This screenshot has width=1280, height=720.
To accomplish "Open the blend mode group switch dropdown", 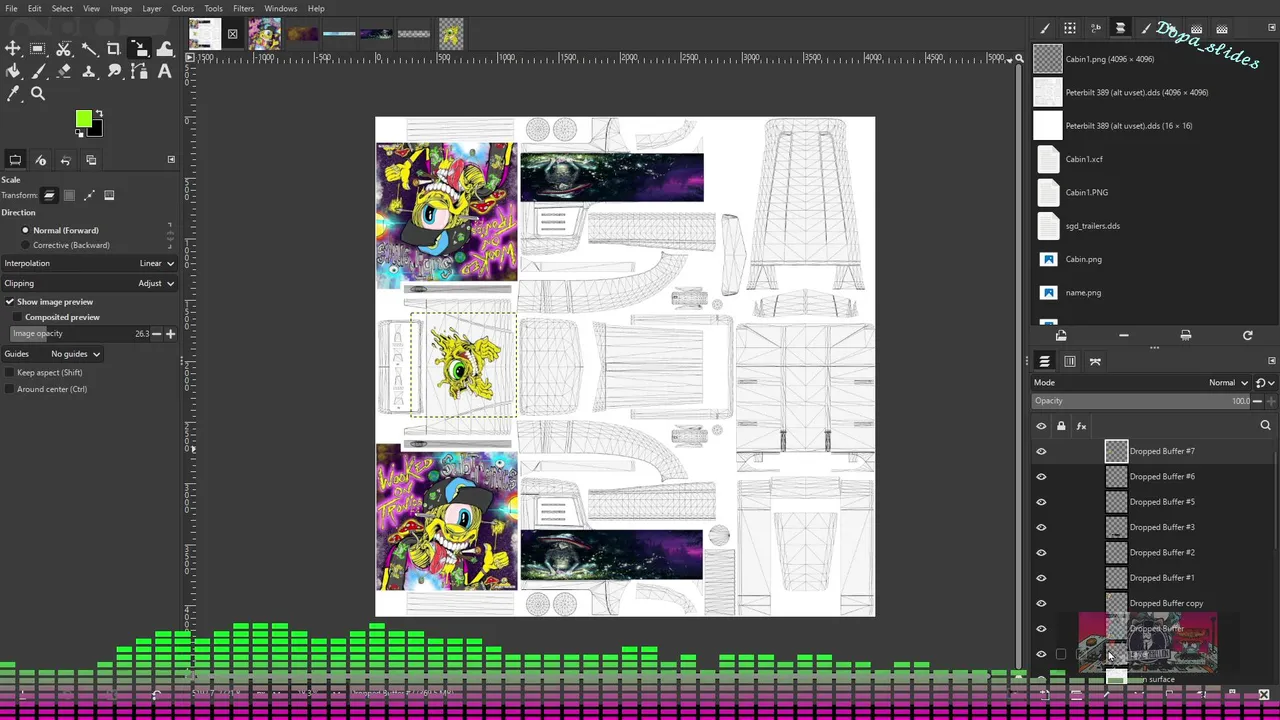I will pyautogui.click(x=1264, y=382).
